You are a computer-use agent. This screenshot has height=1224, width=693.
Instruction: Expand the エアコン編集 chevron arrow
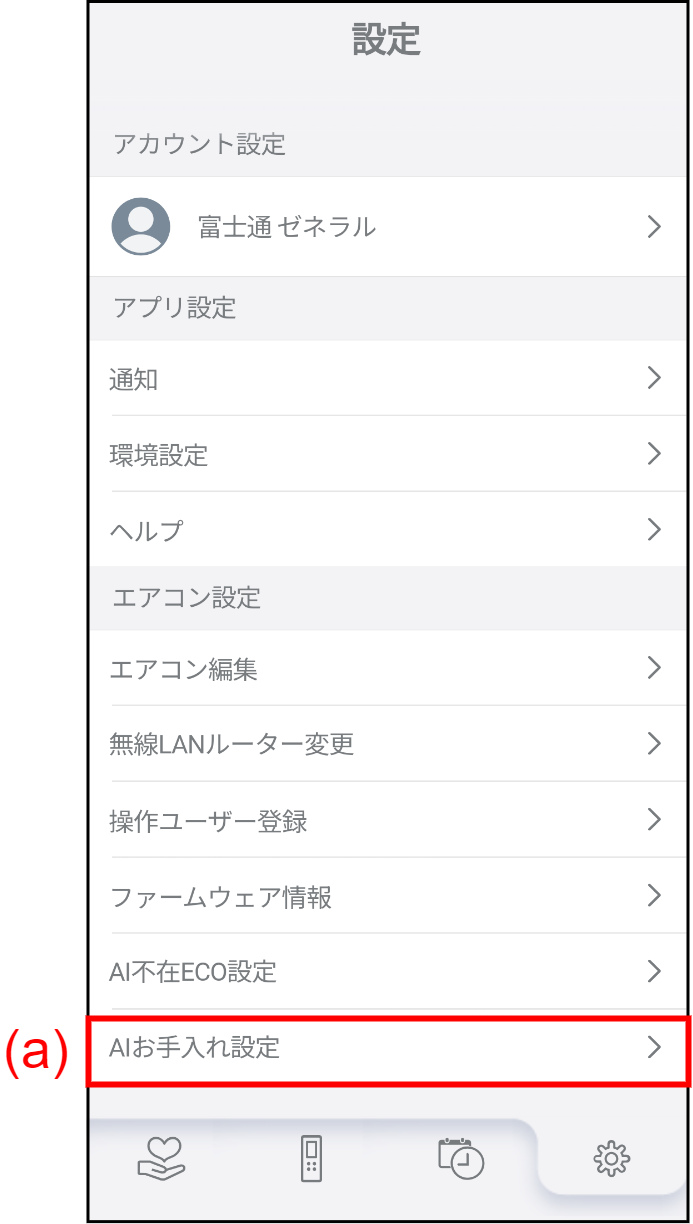[x=654, y=667]
